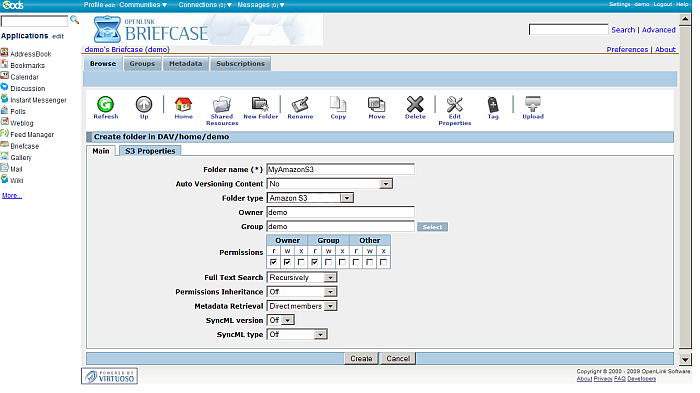Viewport: 700px width, 393px height.
Task: Open the Subscriptions tab
Action: coord(241,63)
